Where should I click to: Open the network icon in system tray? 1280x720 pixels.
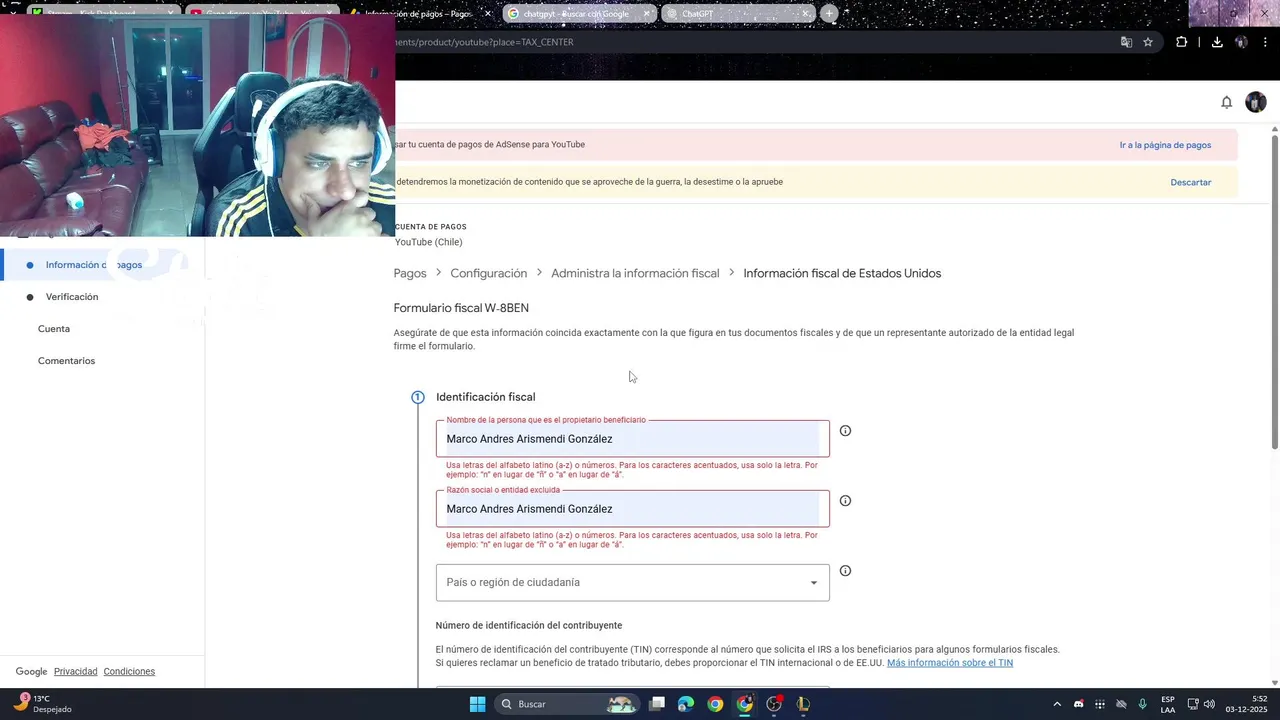tap(1193, 704)
